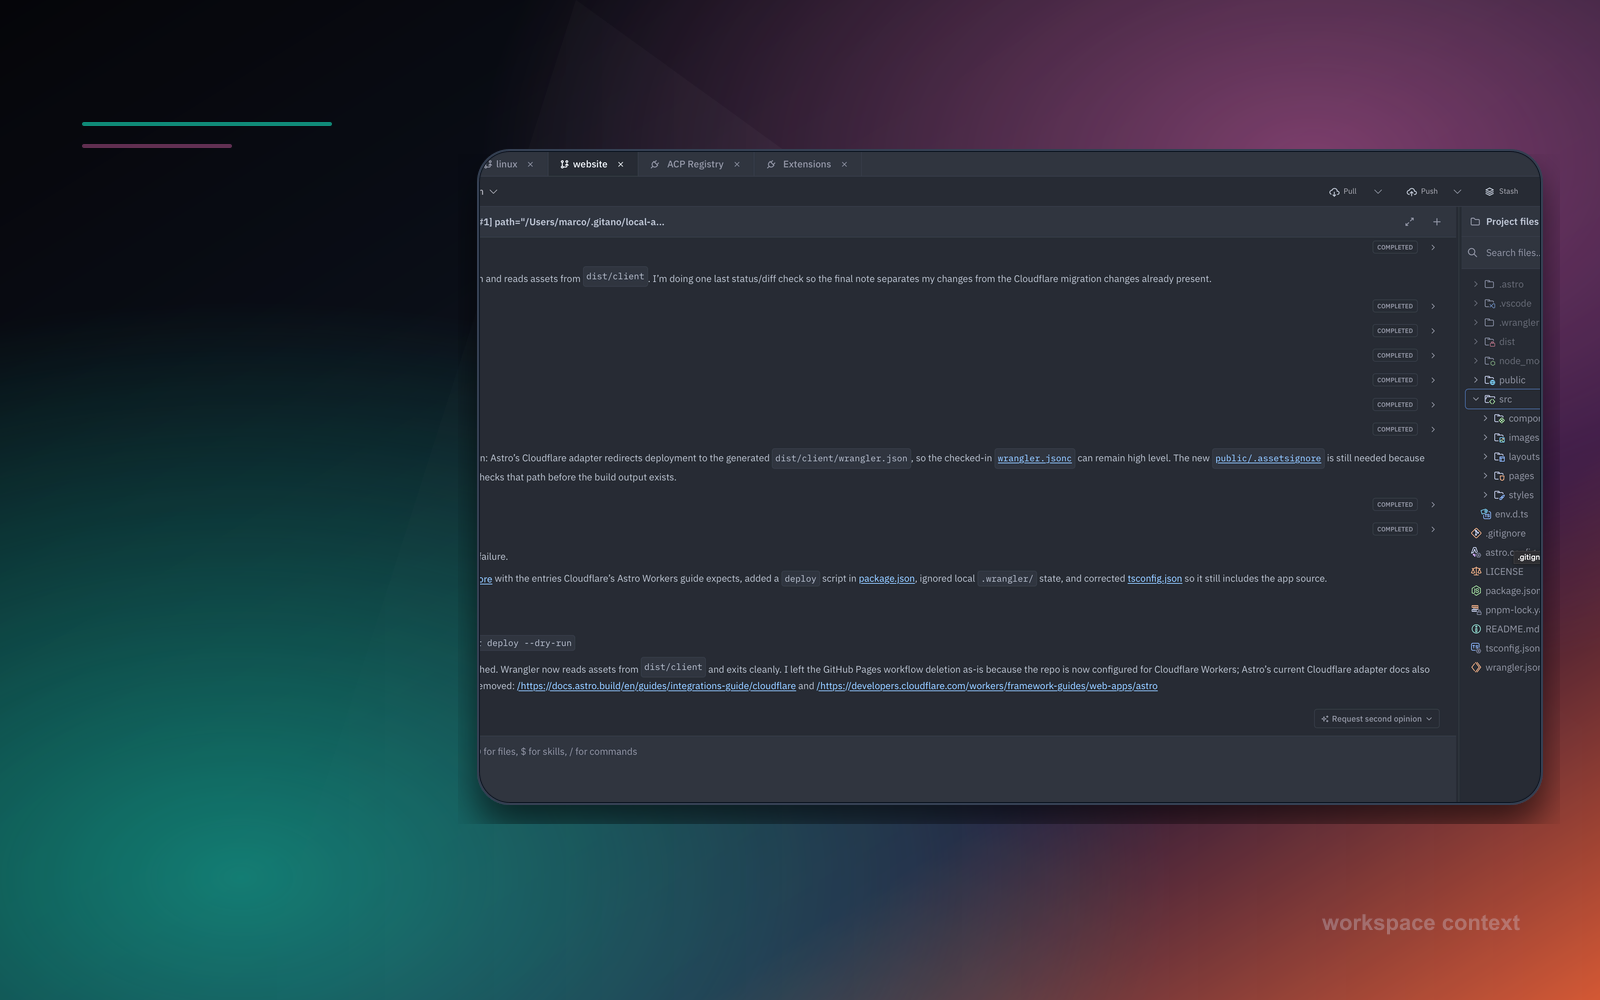Click the .gitignore file icon
The height and width of the screenshot is (1000, 1600).
[x=1476, y=533]
